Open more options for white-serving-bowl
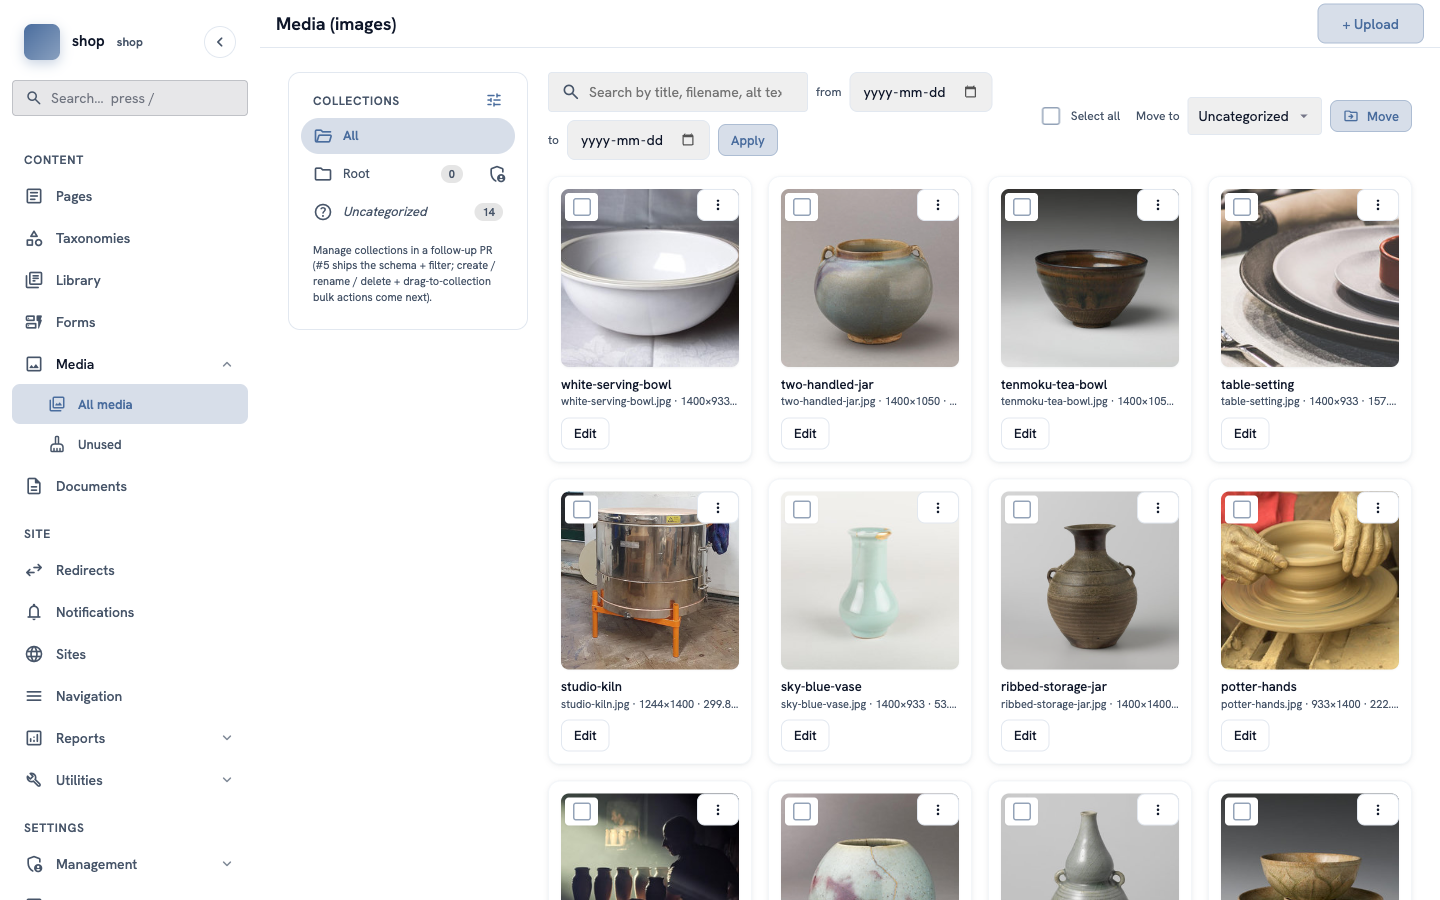 [x=718, y=205]
